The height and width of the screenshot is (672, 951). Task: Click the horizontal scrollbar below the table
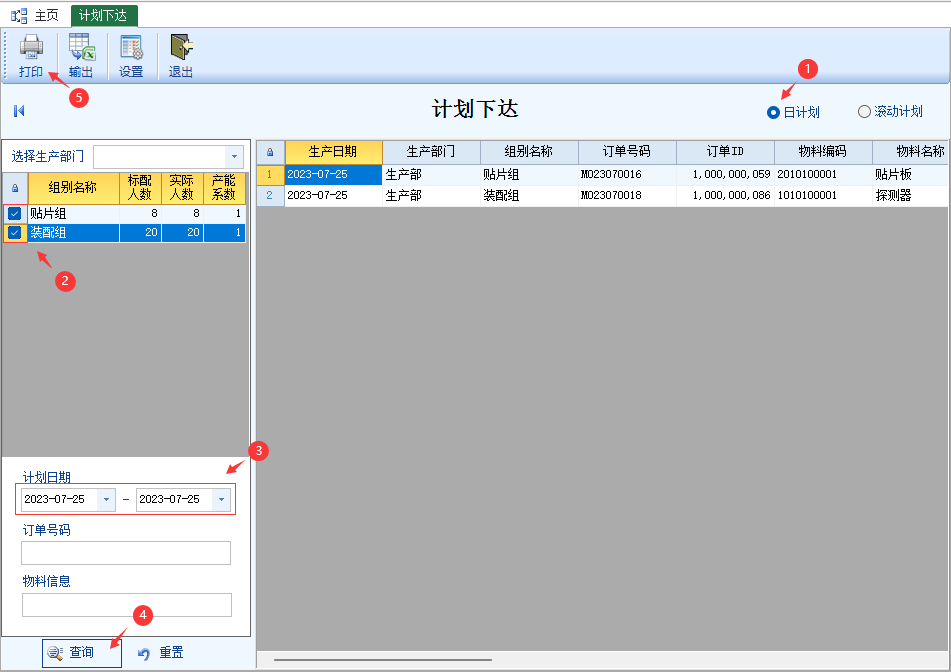click(x=382, y=660)
